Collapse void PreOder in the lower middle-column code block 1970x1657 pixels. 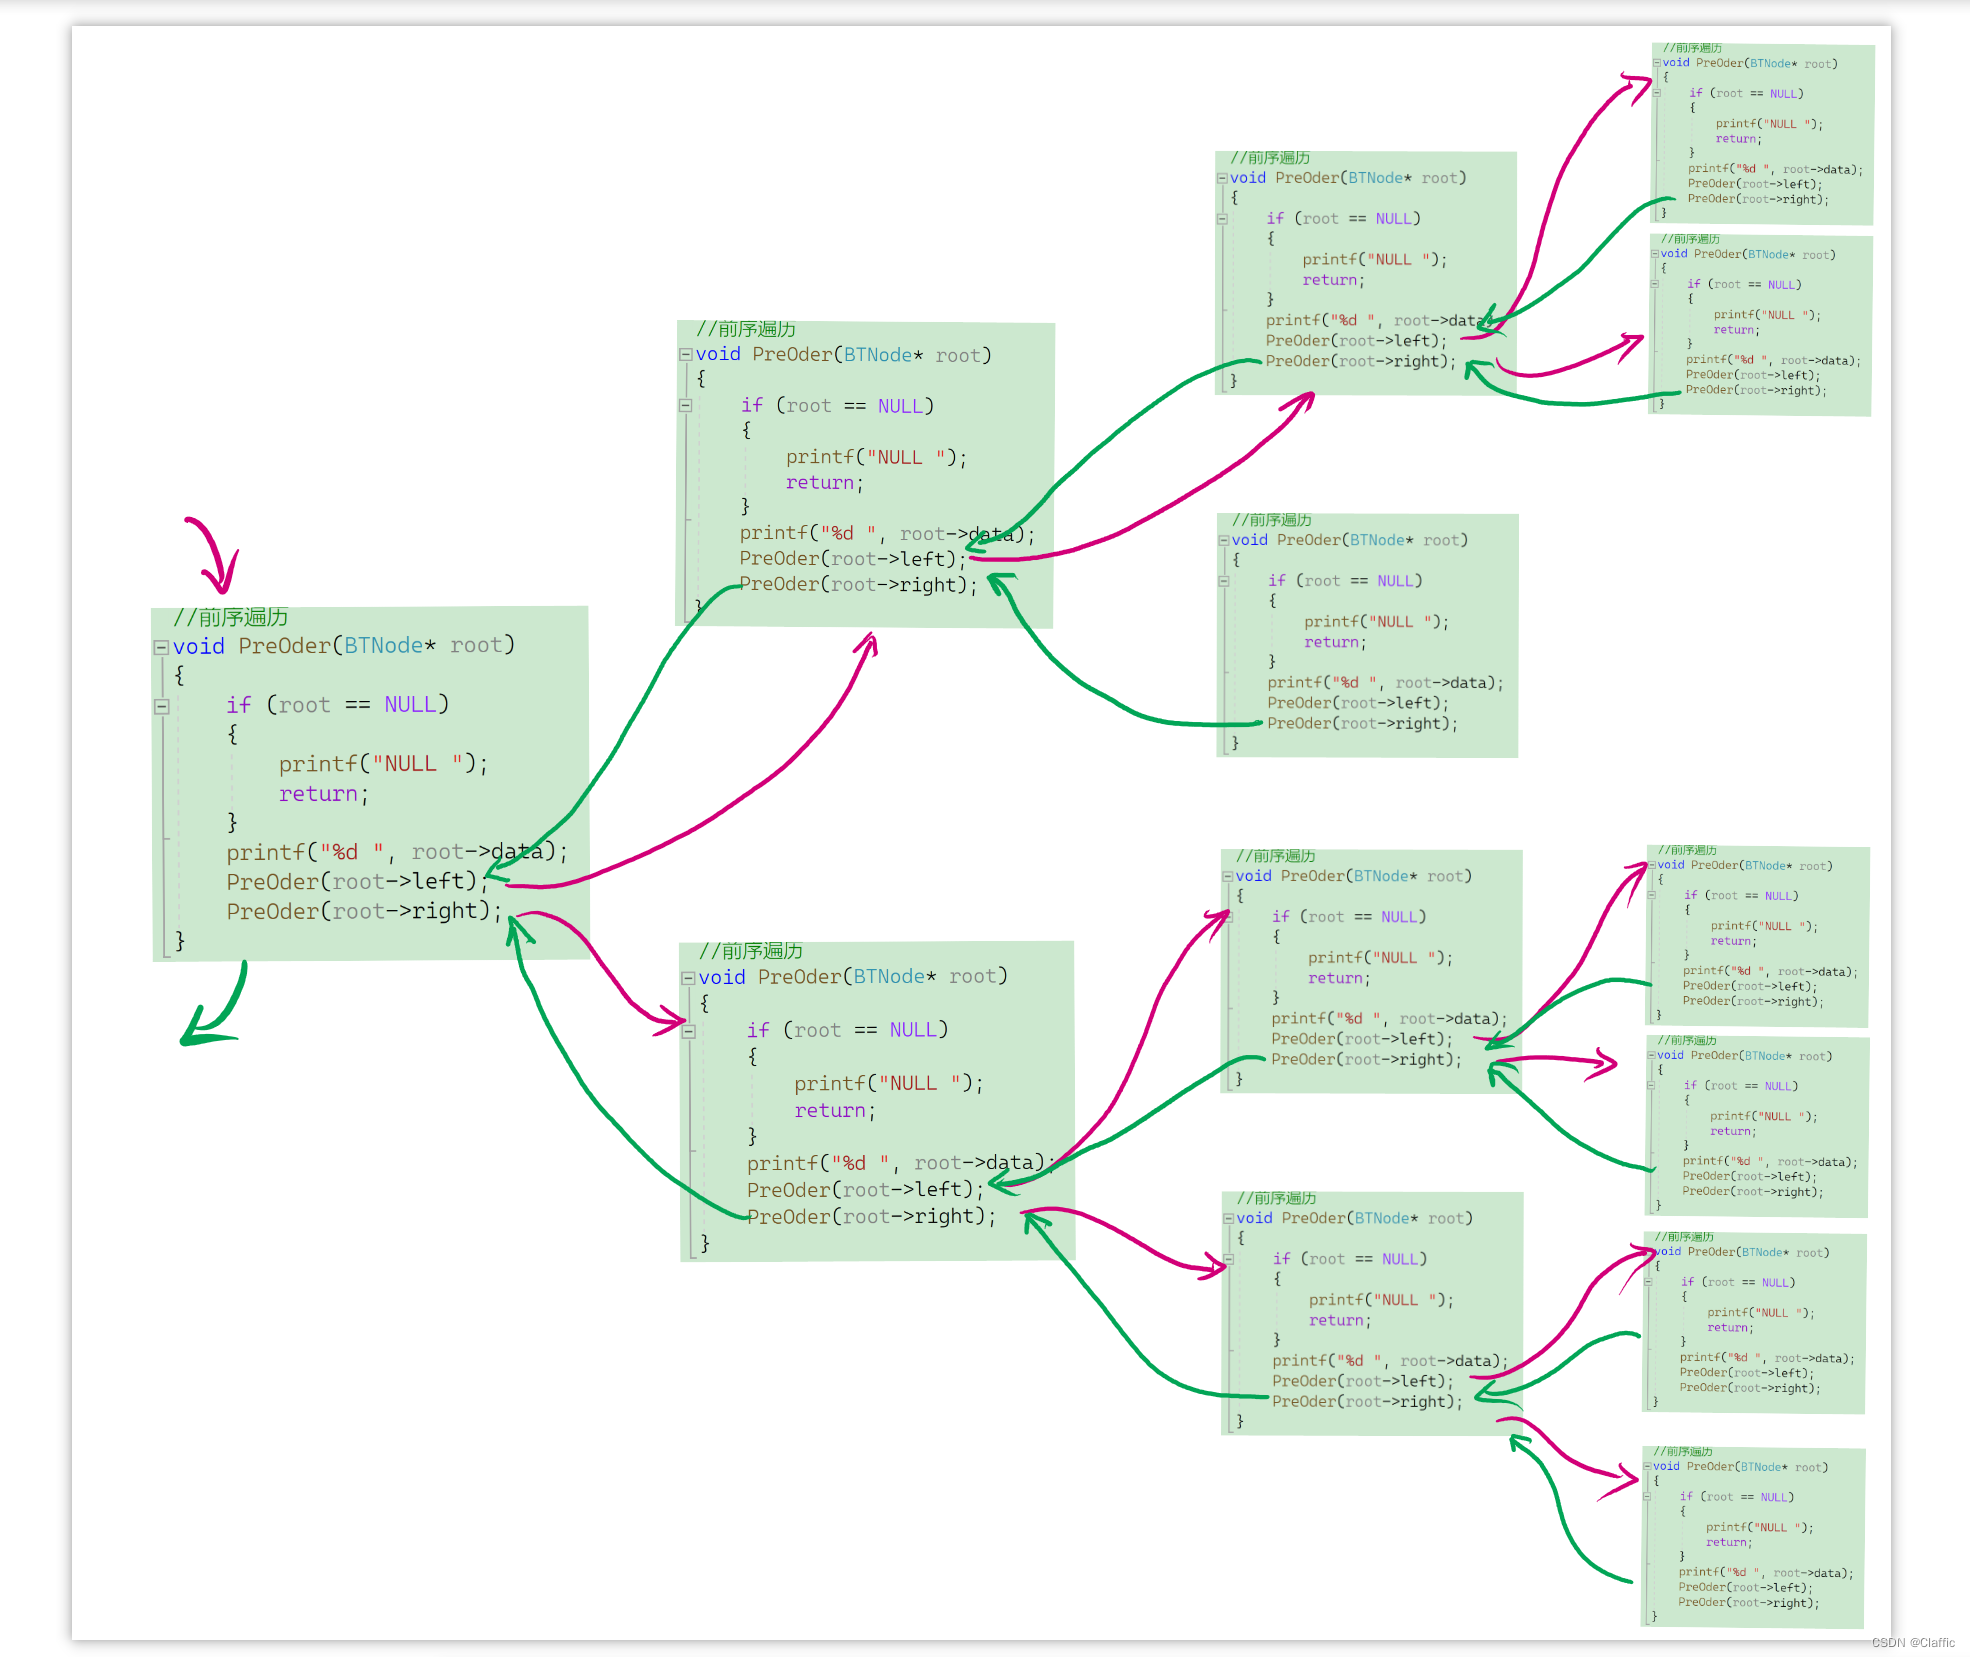tap(688, 978)
